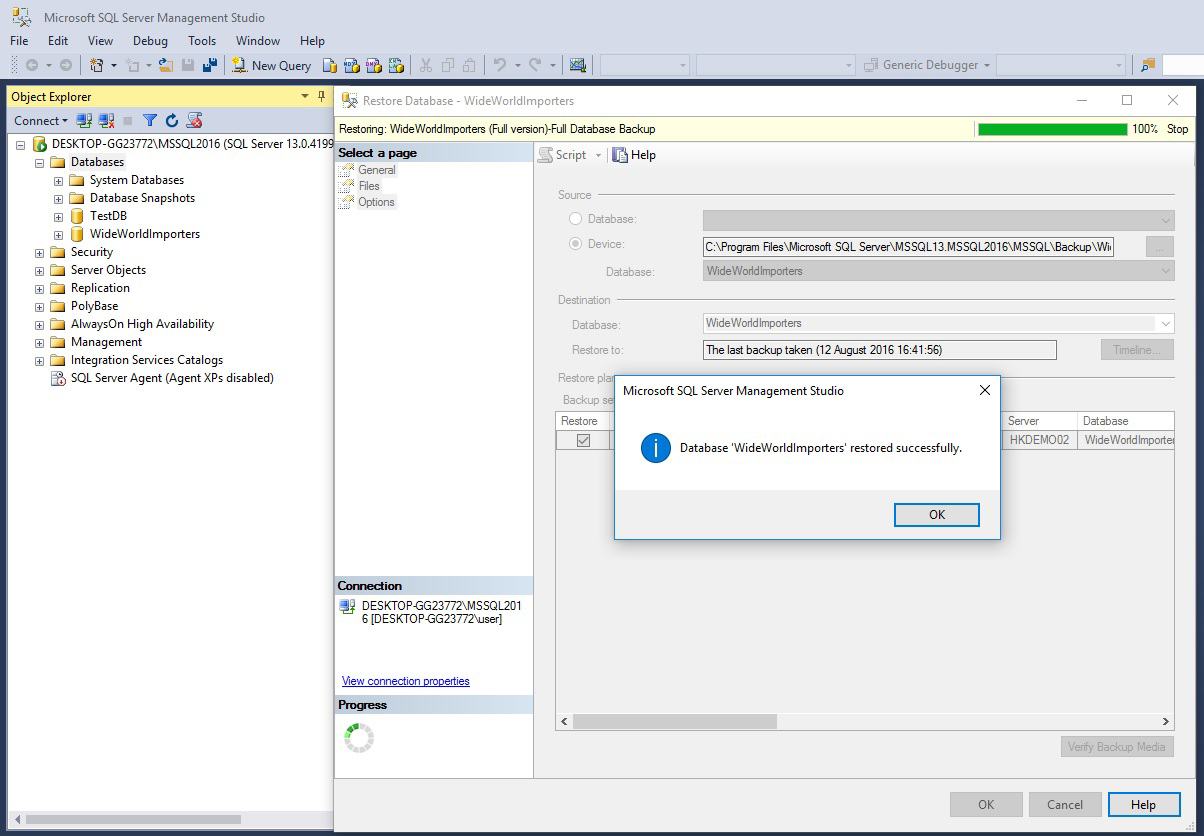Open the View menu
This screenshot has height=836, width=1204.
coord(101,41)
